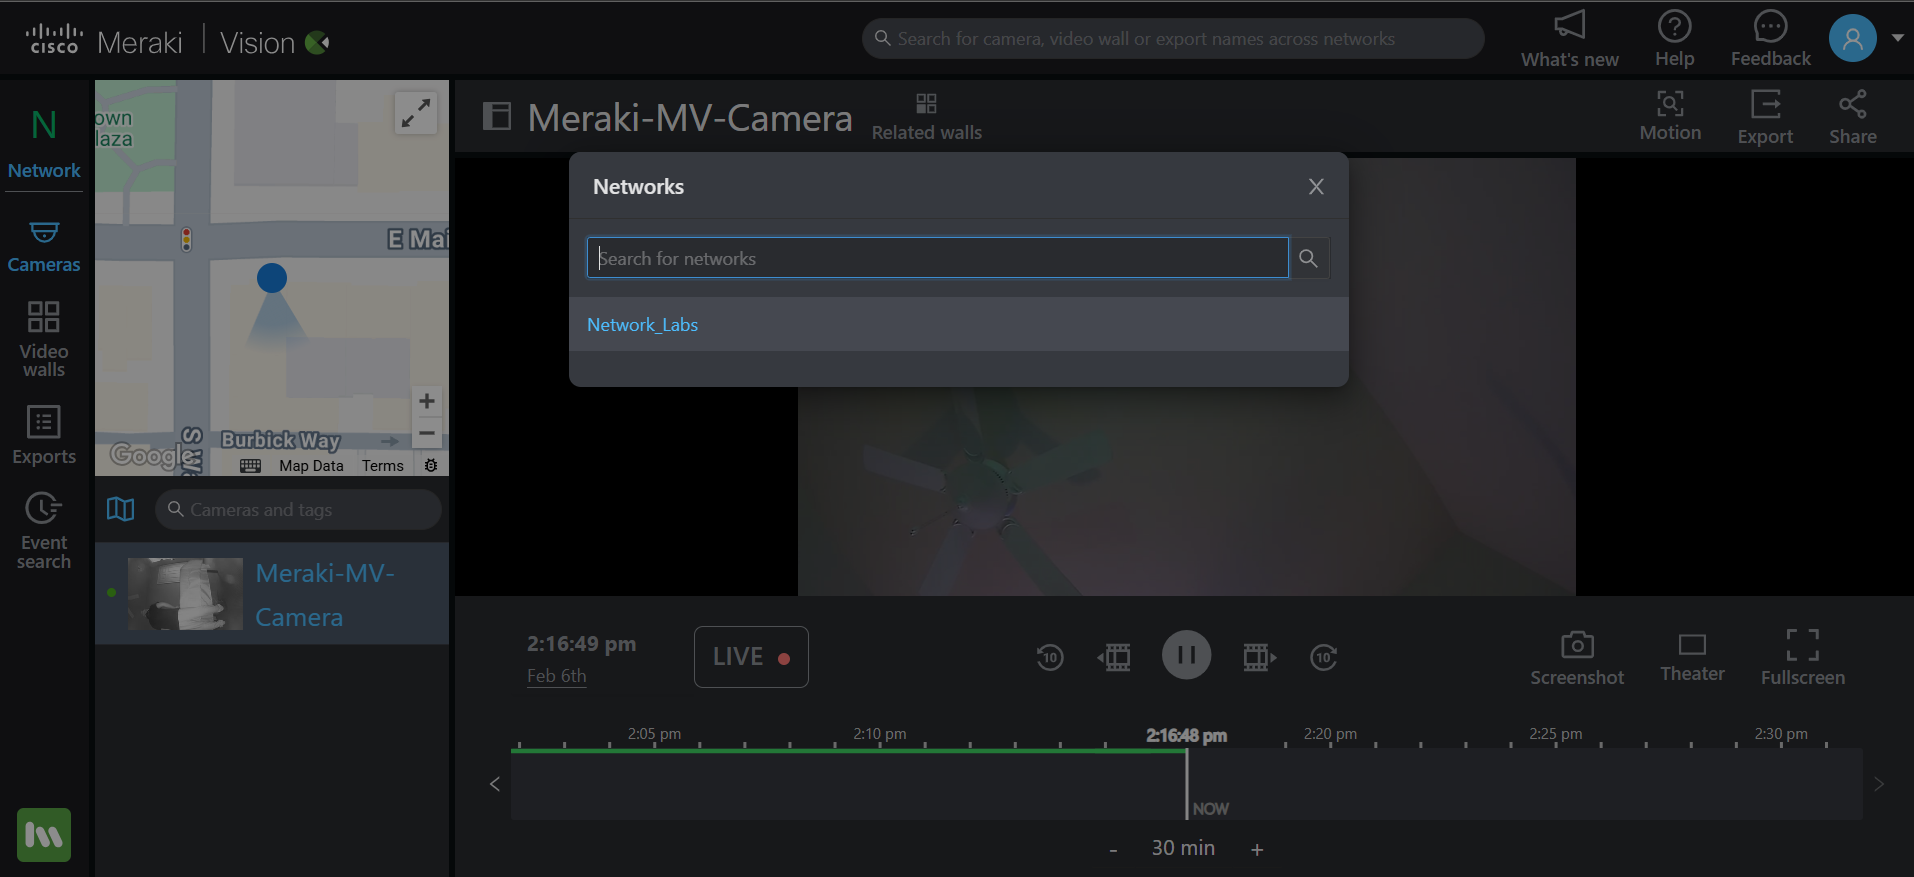
Task: Jump to 2:05 pm on the timeline
Action: (x=654, y=734)
